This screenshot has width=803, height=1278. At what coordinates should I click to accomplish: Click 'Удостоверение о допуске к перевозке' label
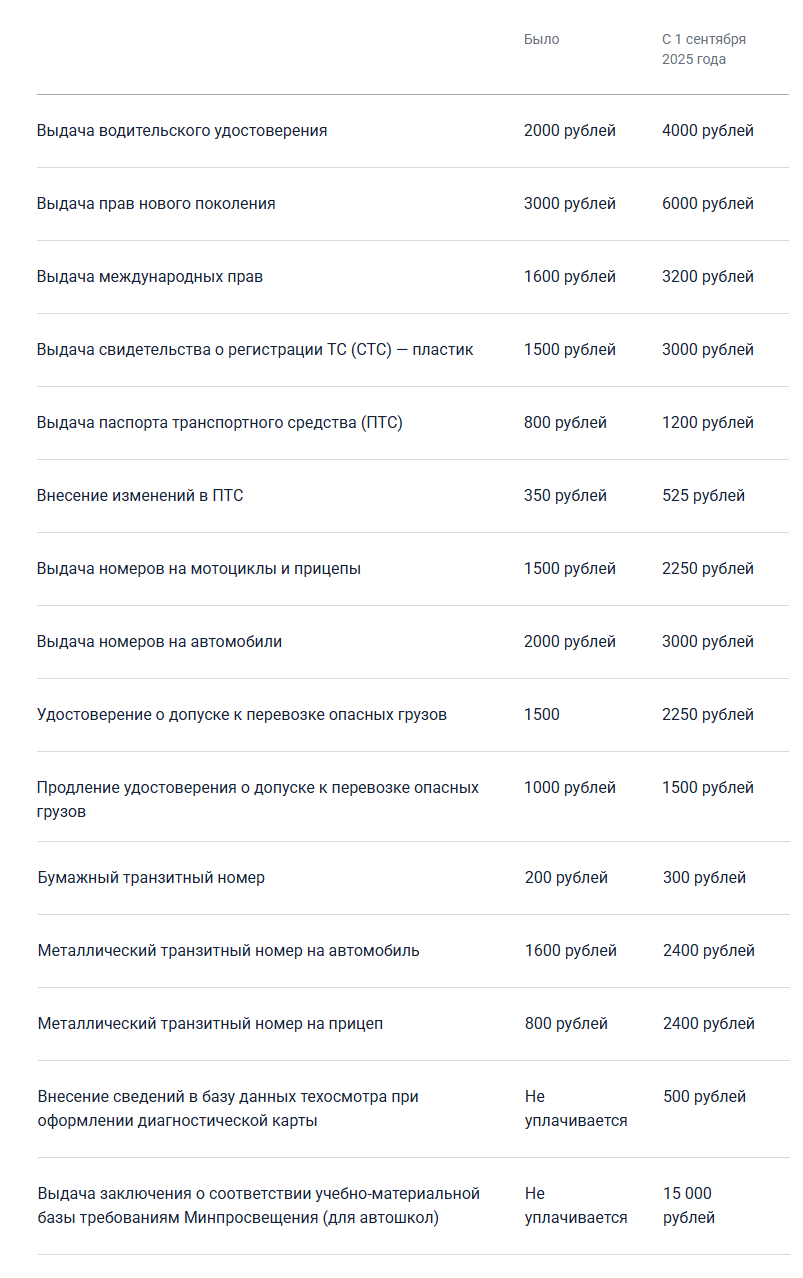[x=242, y=715]
